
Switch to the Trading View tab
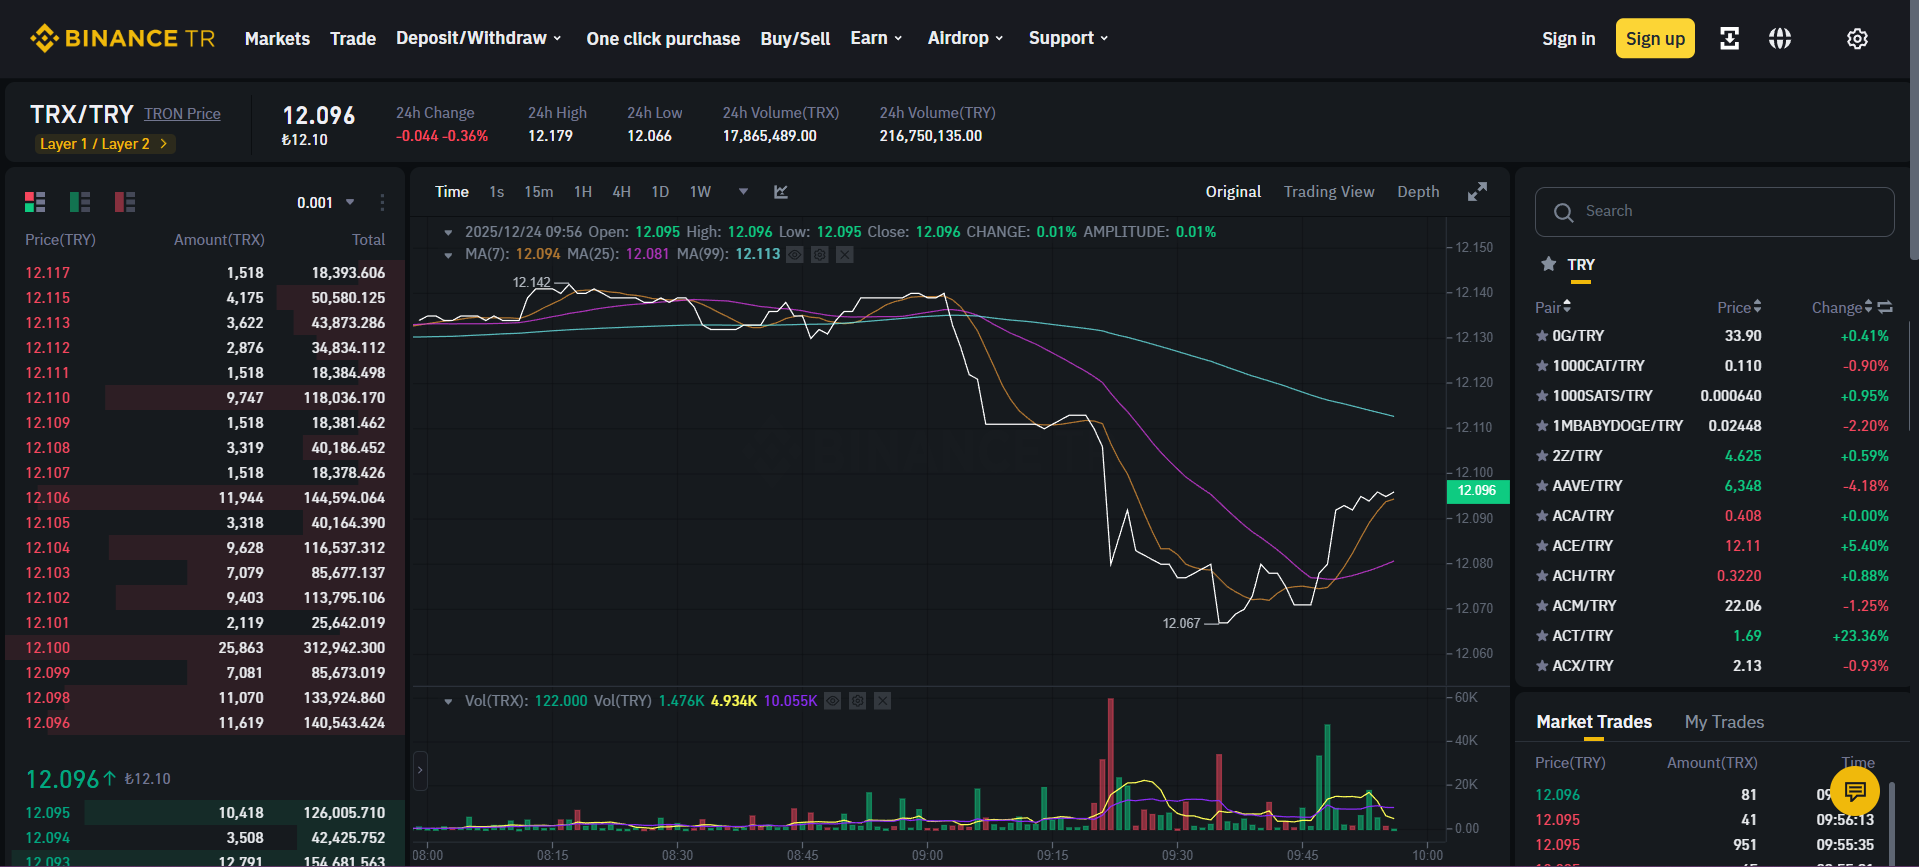tap(1329, 192)
